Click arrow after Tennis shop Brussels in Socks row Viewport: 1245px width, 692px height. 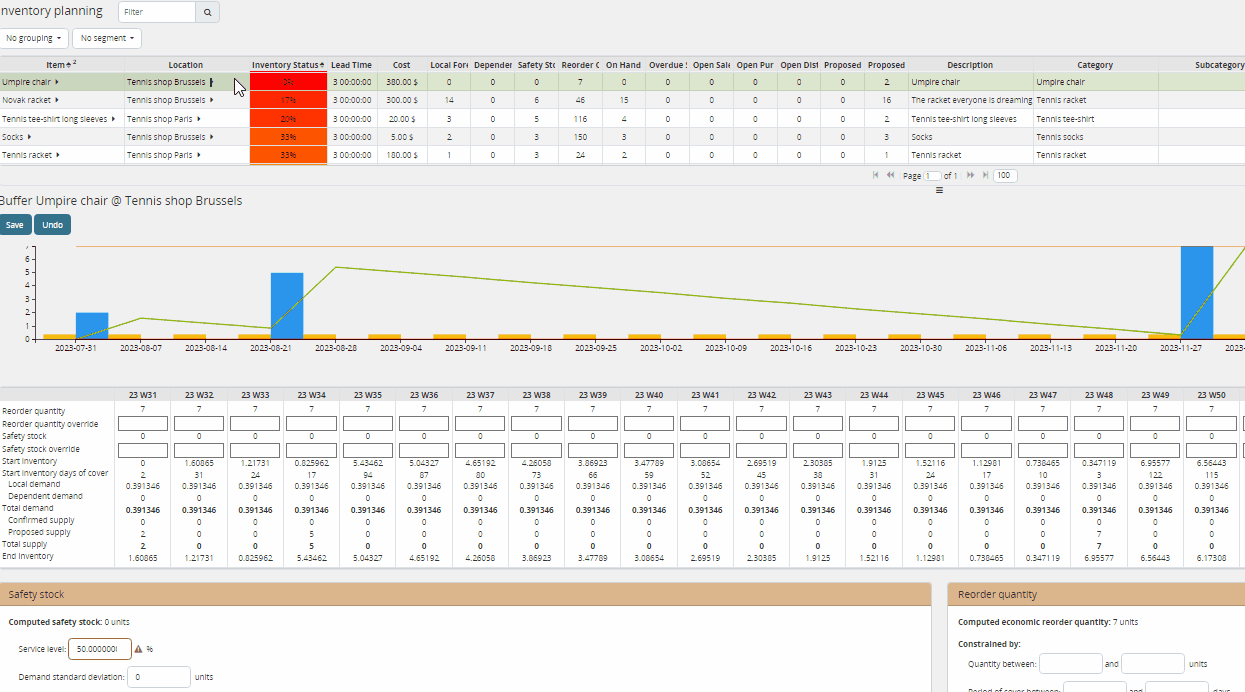[x=211, y=136]
